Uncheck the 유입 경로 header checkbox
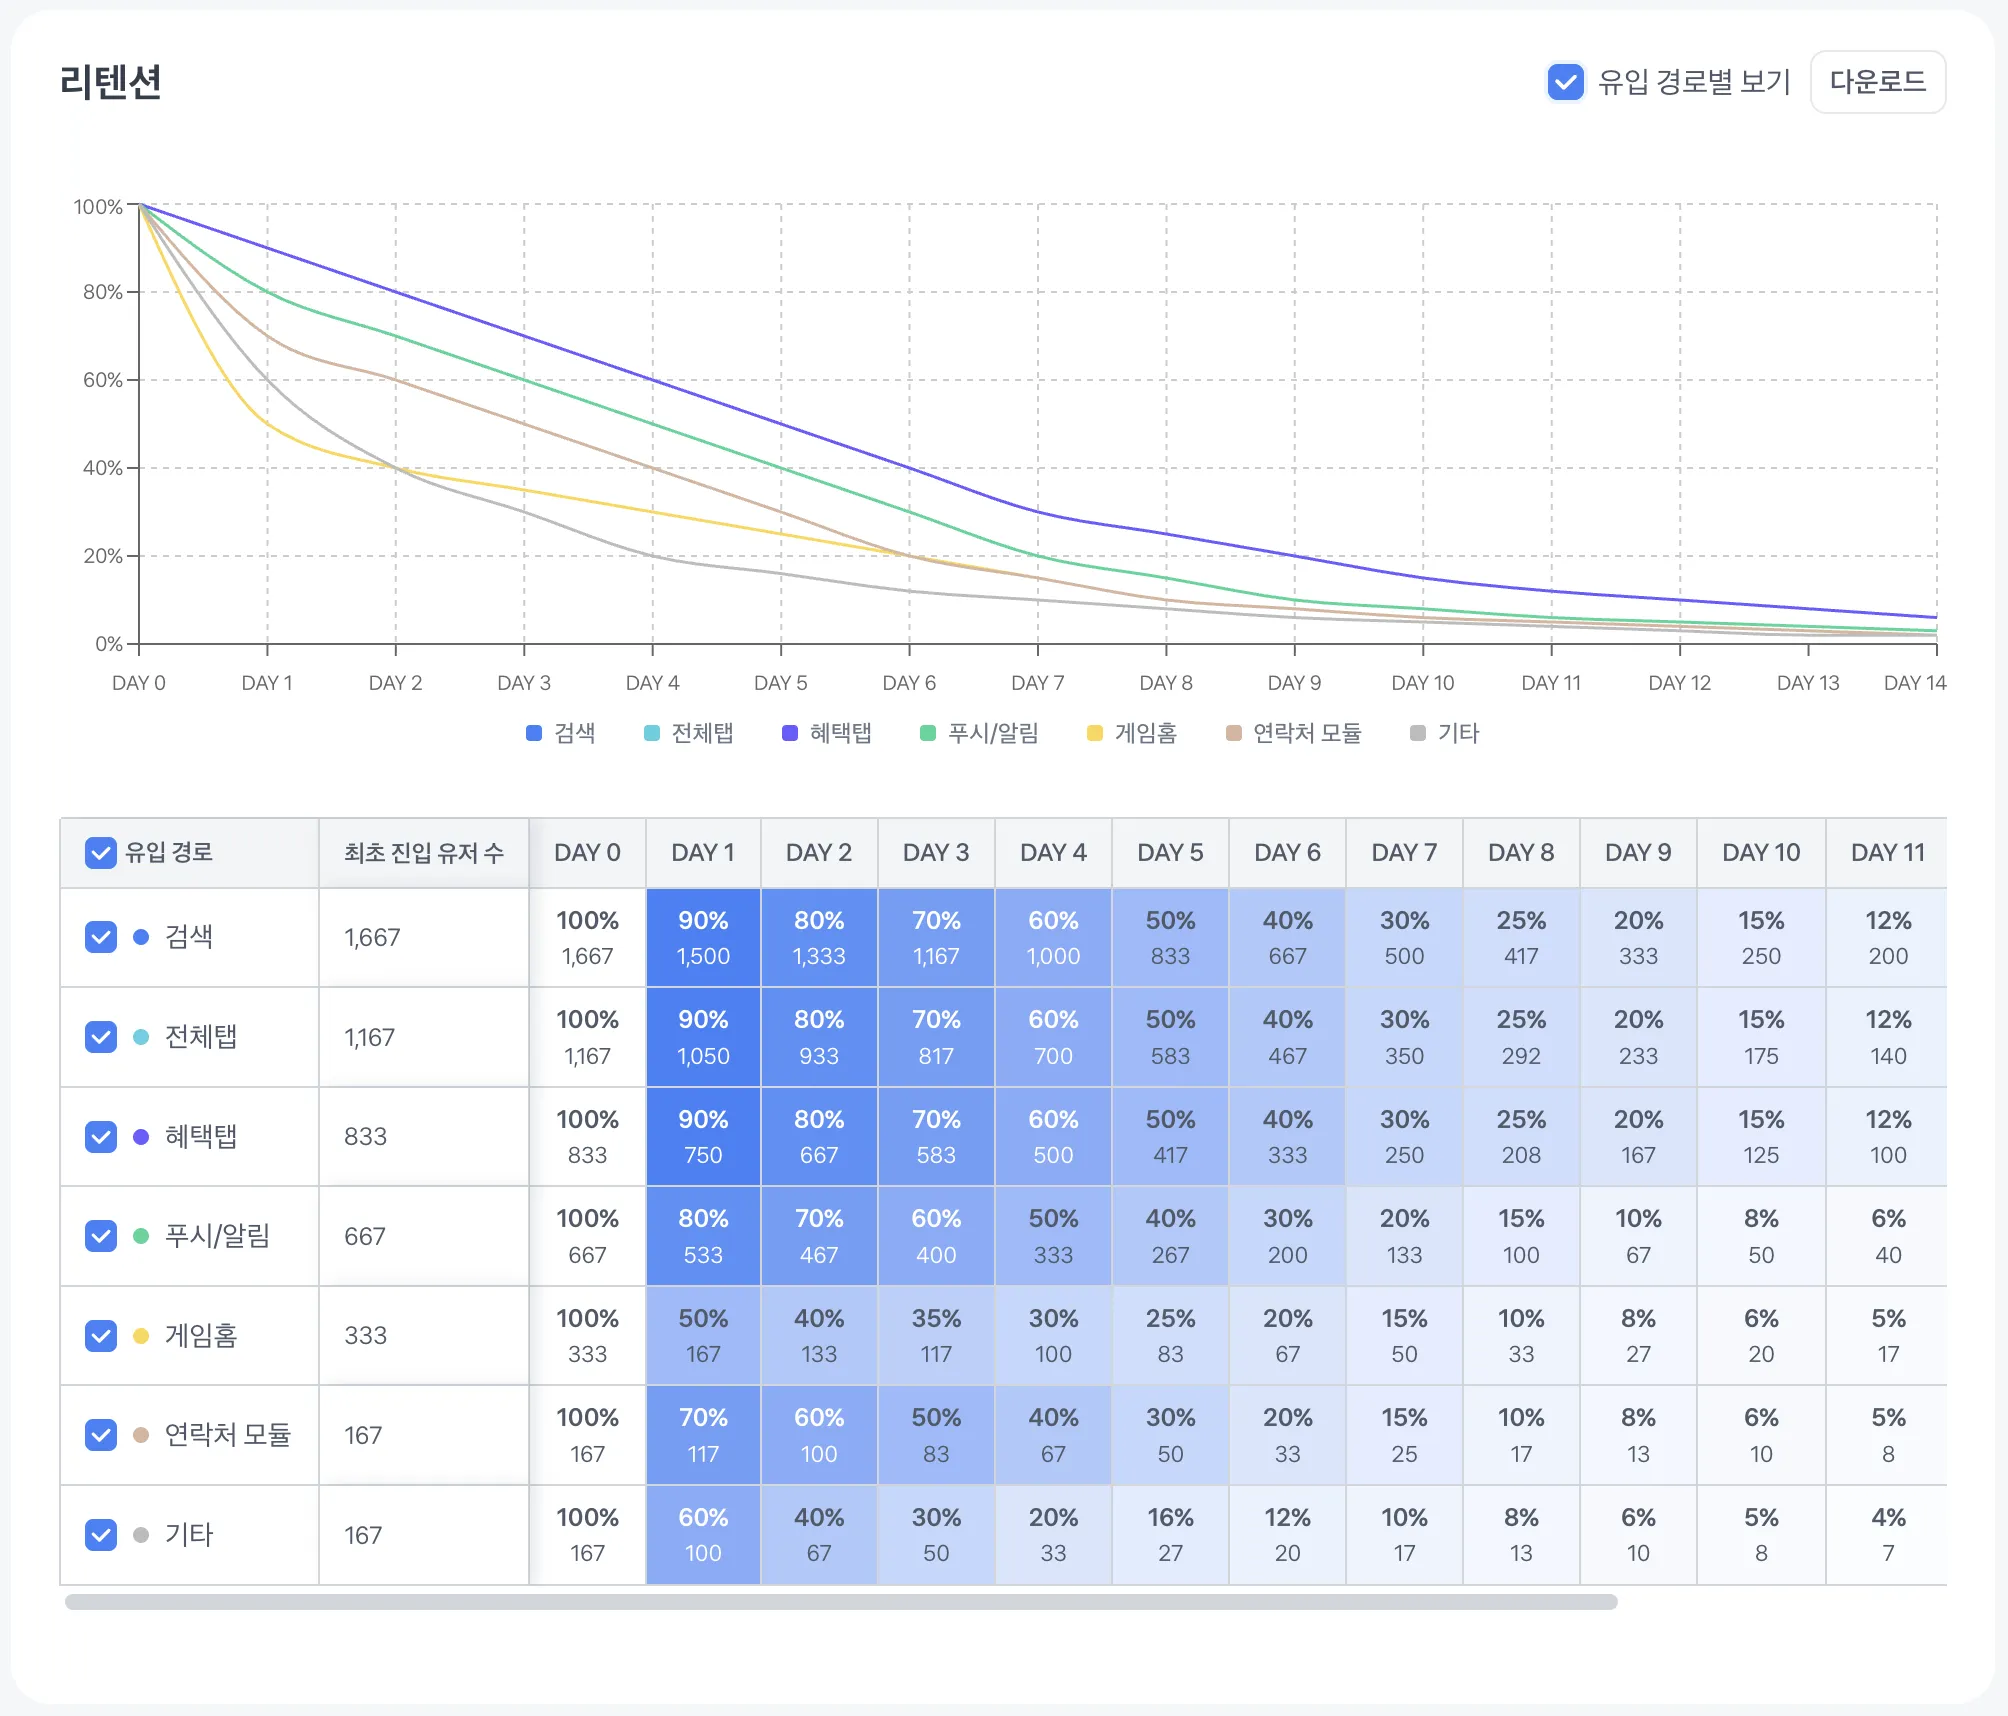The width and height of the screenshot is (2008, 1716). tap(101, 853)
